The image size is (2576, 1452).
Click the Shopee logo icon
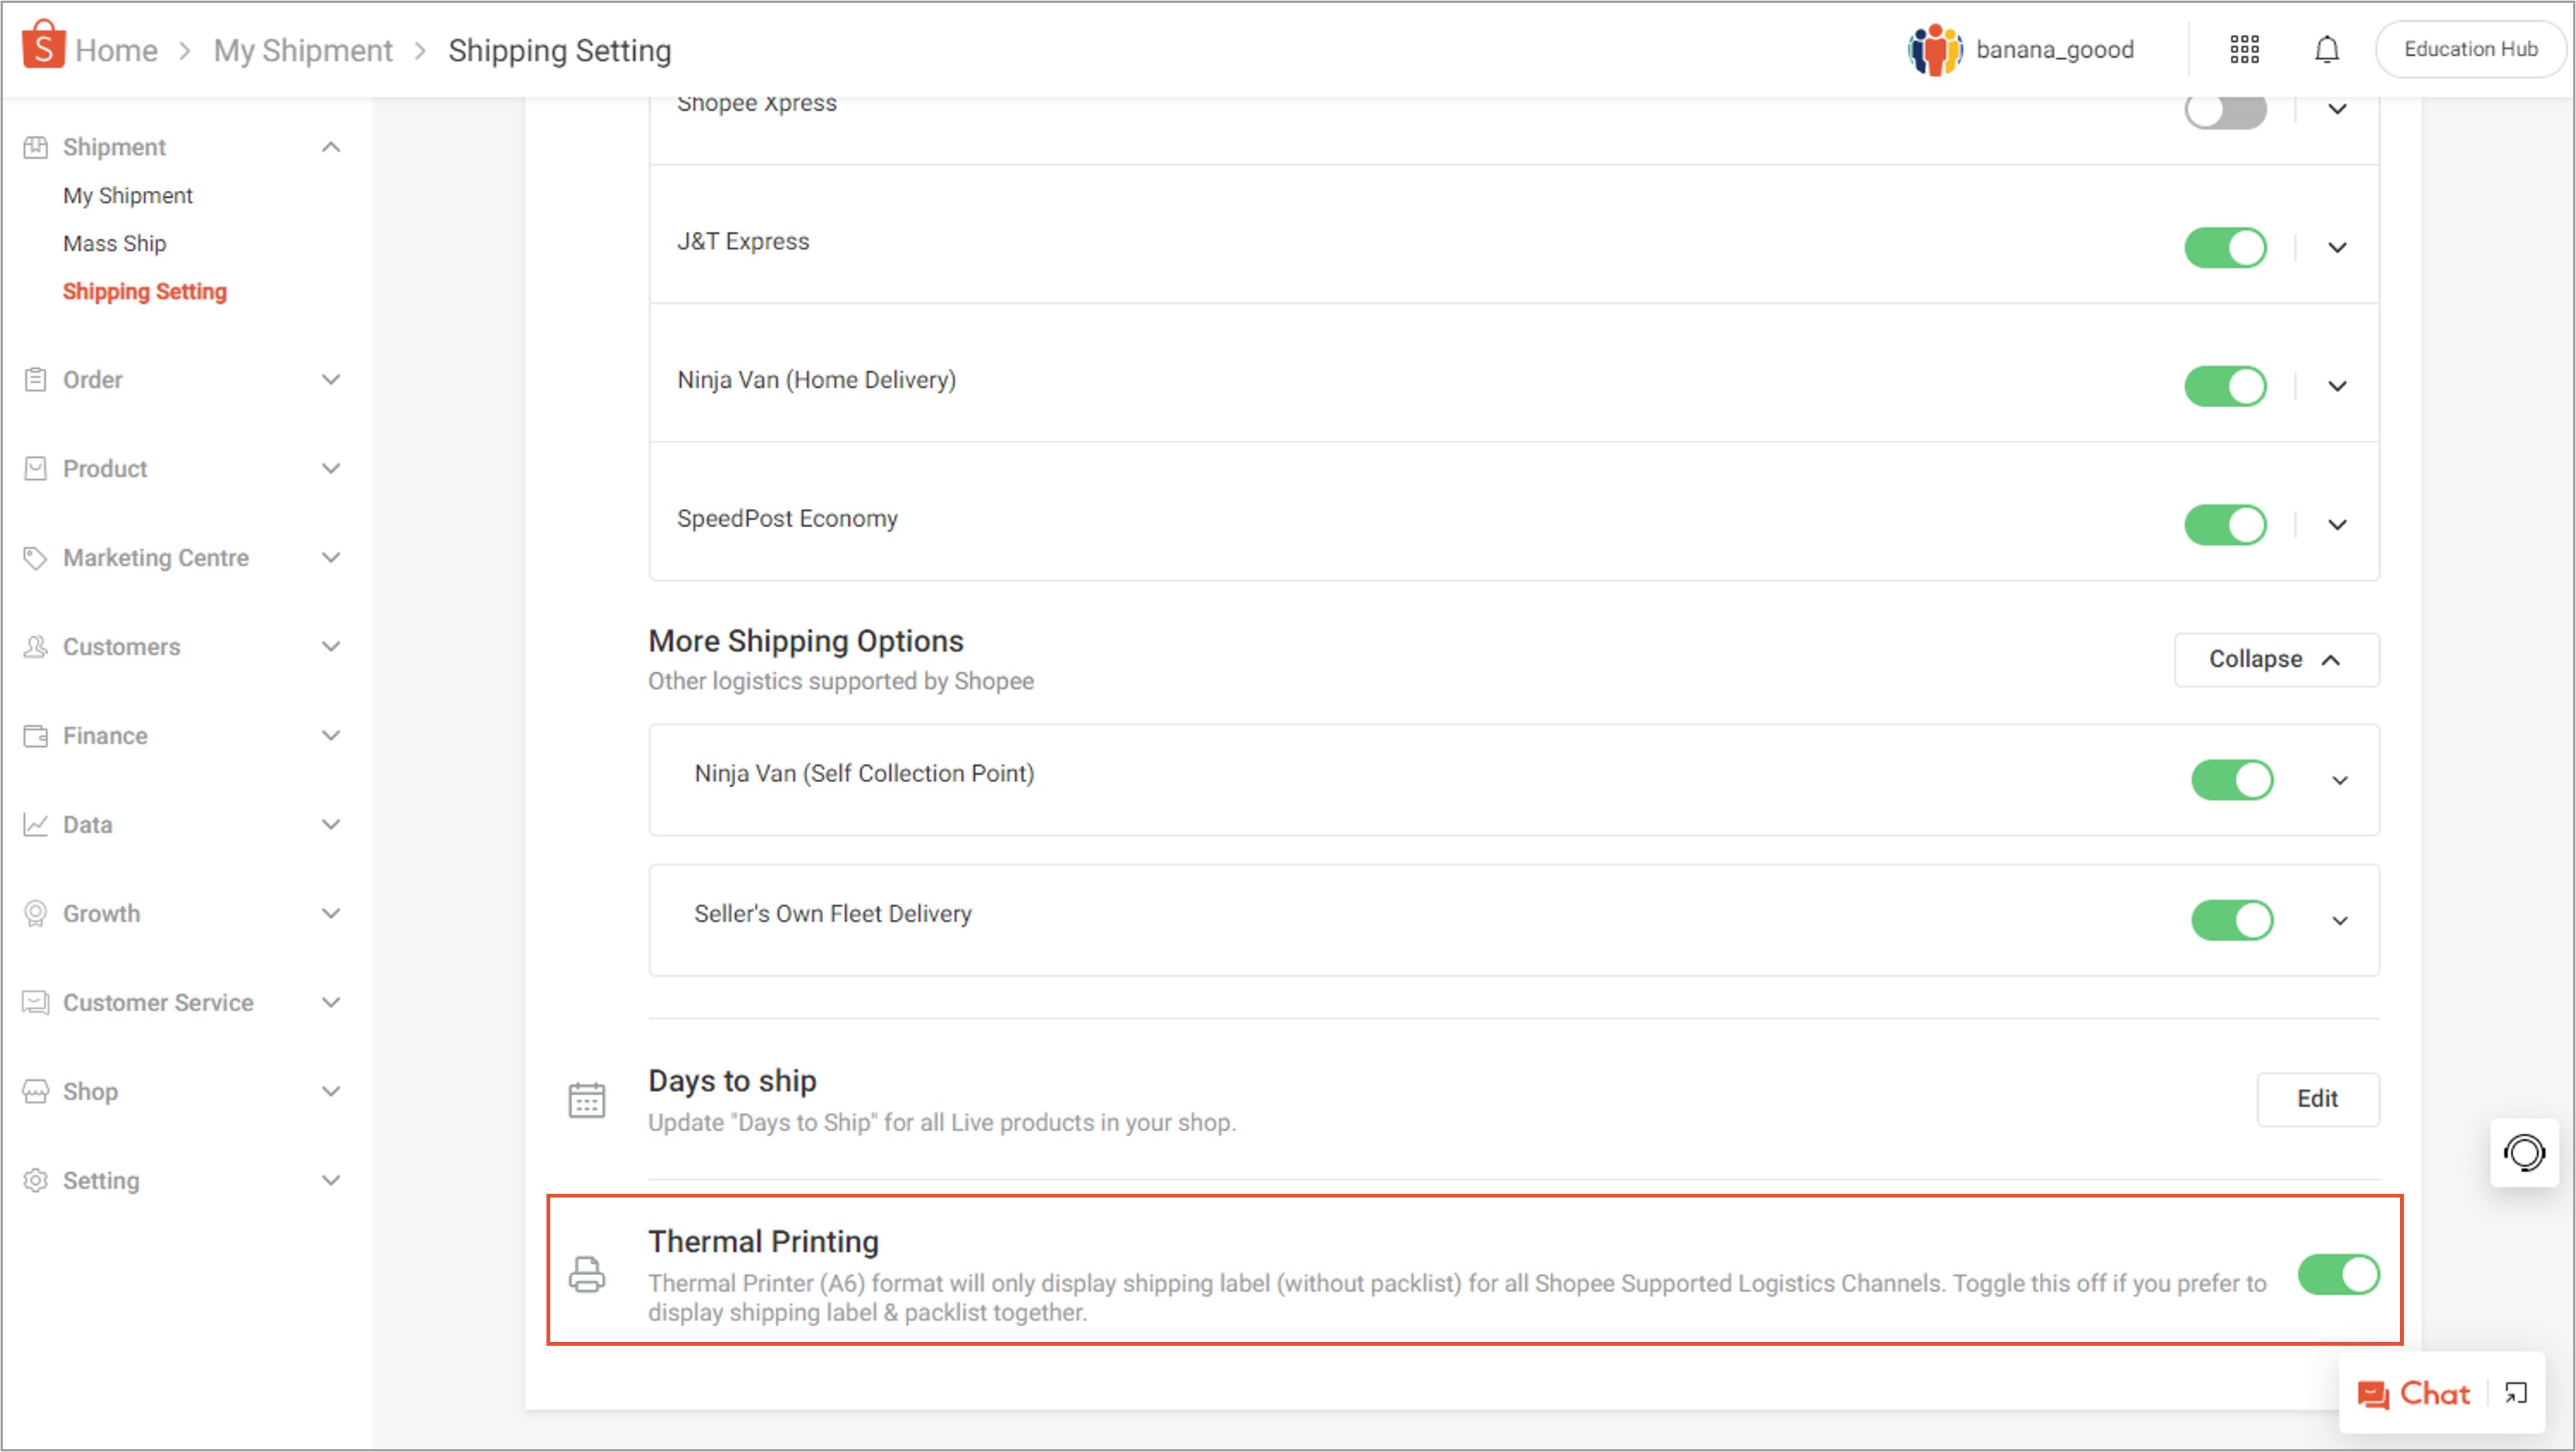tap(43, 45)
